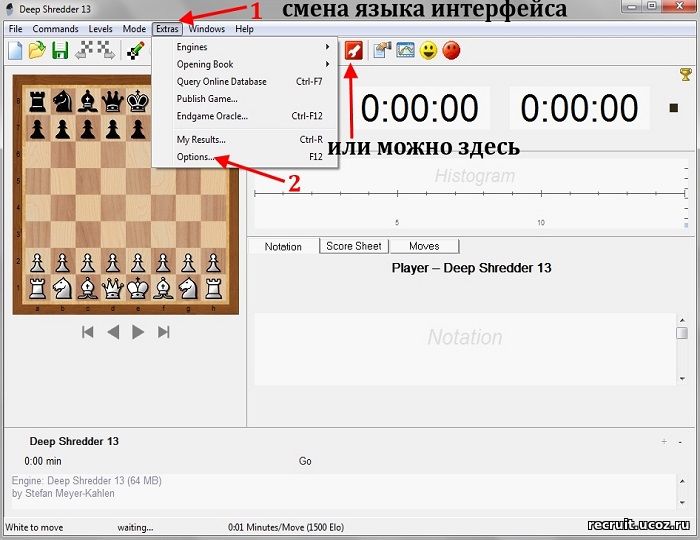700x540 pixels.
Task: Click White to move in the status bar
Action: [34, 528]
